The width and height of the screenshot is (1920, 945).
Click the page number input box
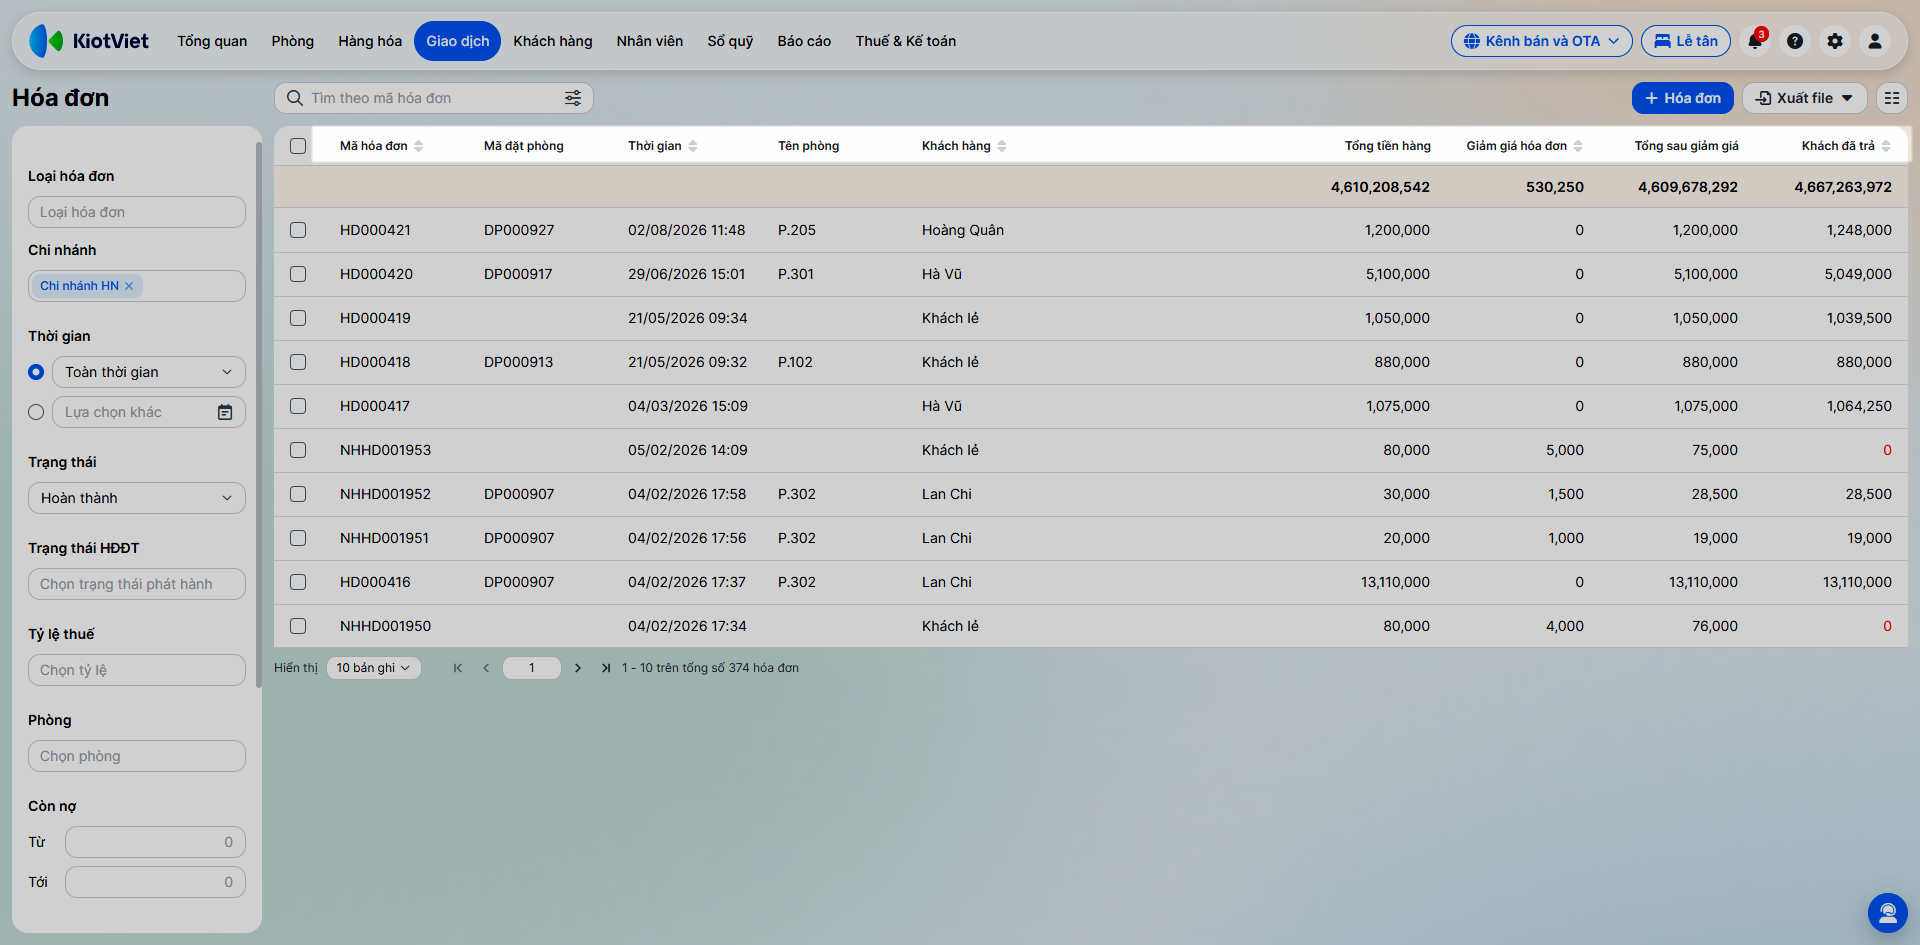click(532, 668)
